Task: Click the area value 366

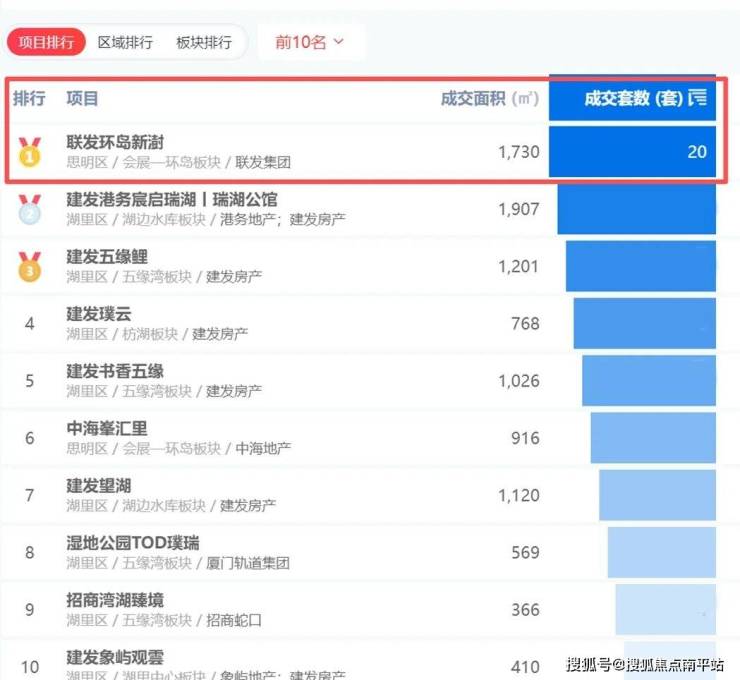Action: (525, 610)
